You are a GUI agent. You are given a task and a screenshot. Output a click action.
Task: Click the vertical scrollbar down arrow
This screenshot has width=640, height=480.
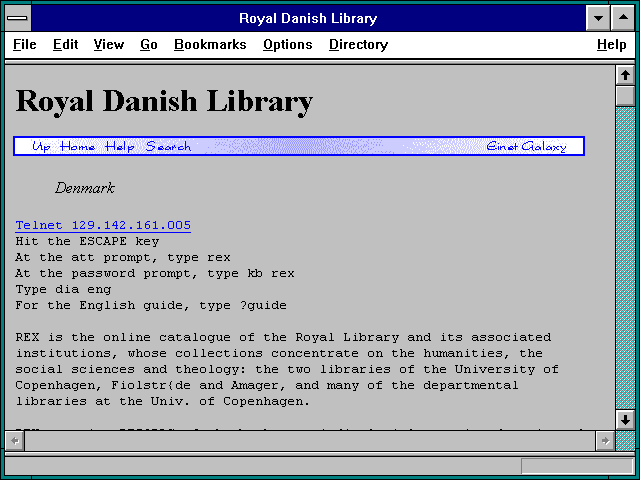(625, 420)
